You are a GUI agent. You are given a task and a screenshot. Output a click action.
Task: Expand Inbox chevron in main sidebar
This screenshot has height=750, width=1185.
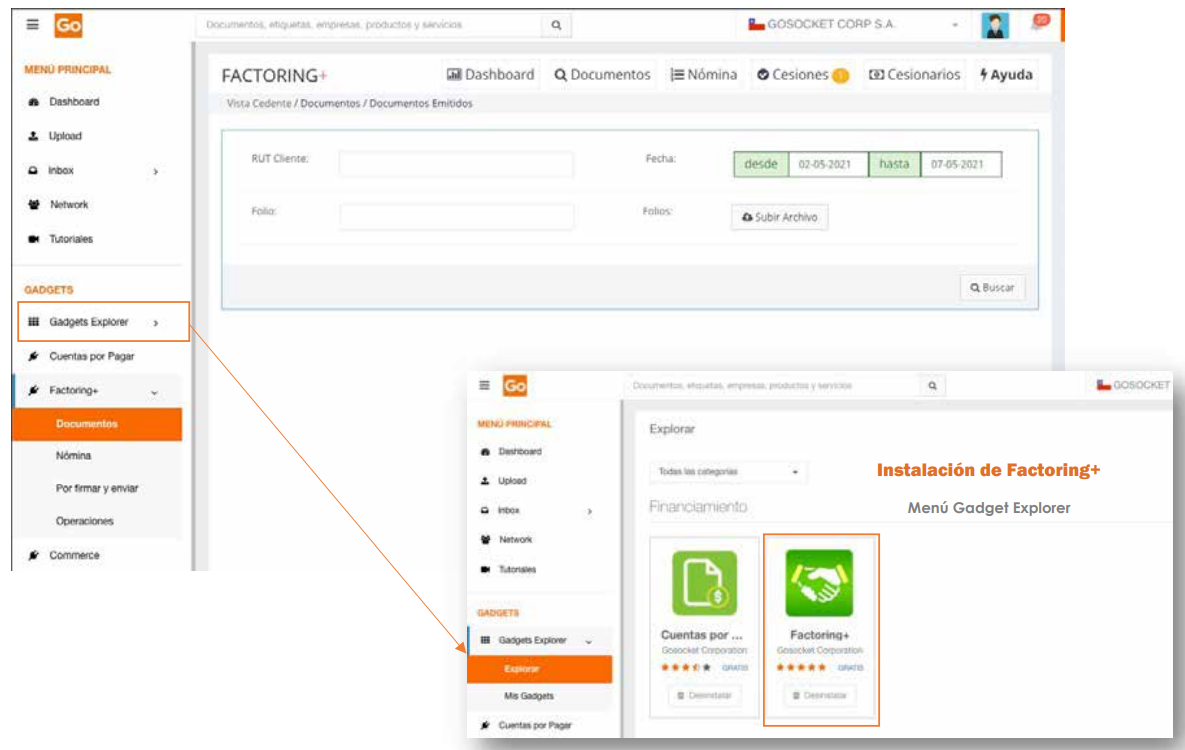(x=156, y=172)
